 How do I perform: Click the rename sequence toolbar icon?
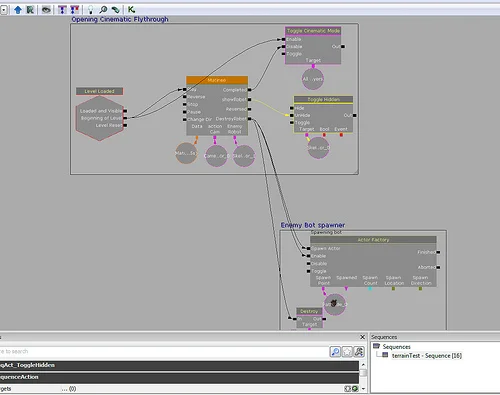click(x=30, y=10)
